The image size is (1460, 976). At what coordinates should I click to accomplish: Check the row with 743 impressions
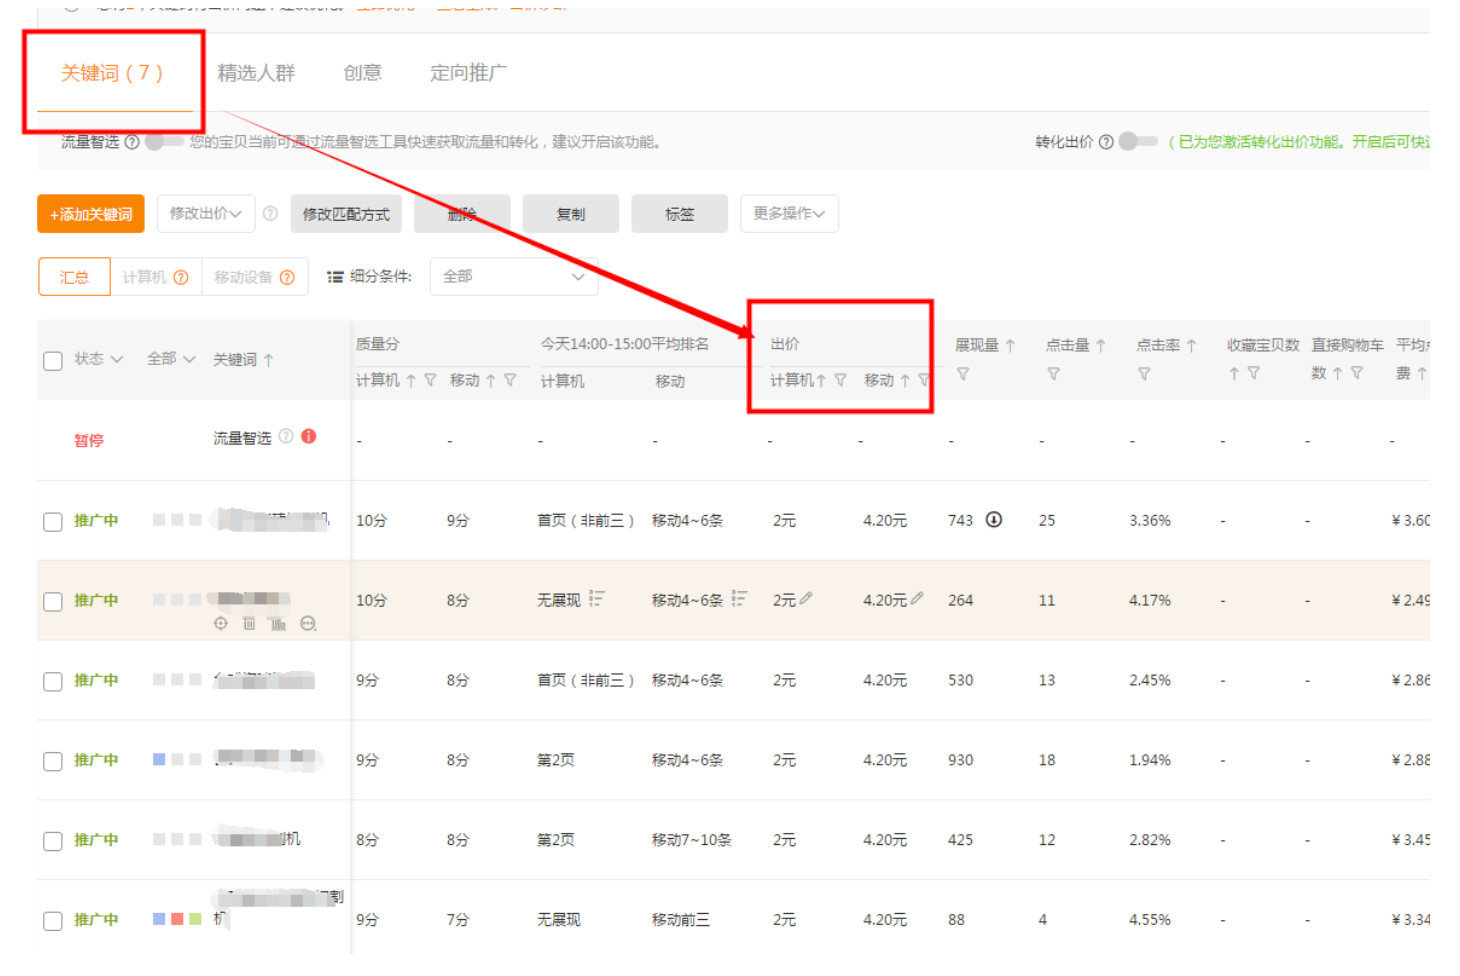pos(53,522)
